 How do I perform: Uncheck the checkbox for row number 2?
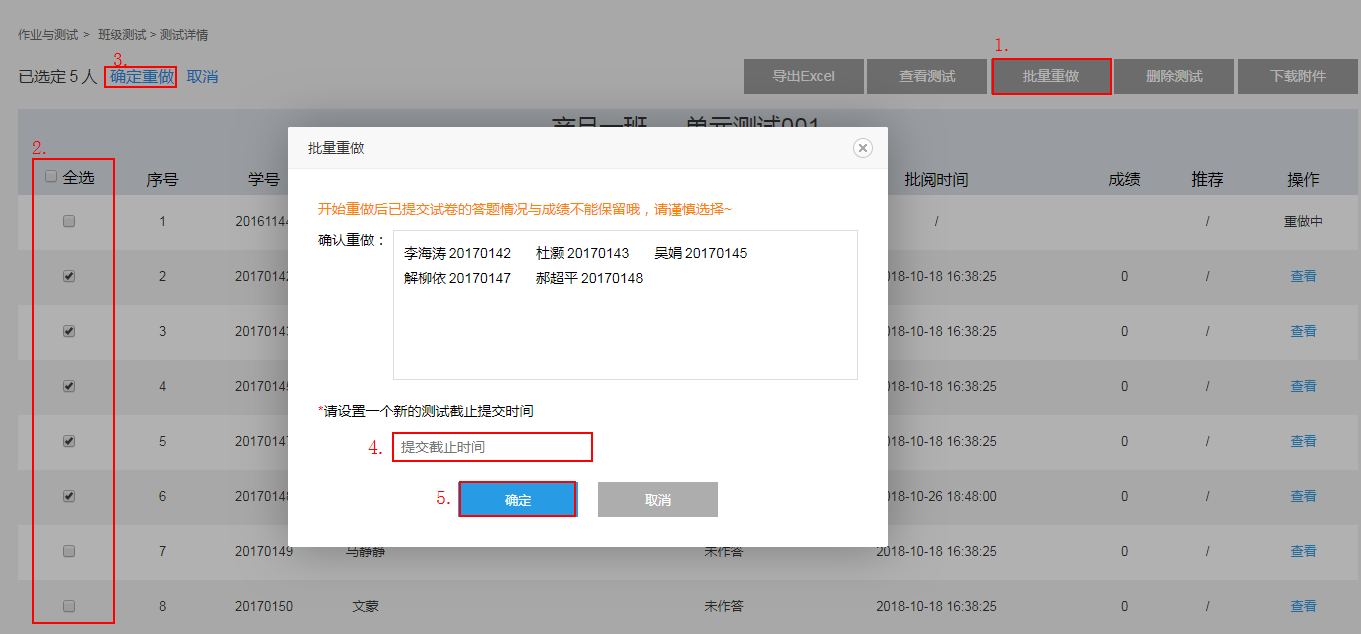[x=69, y=277]
